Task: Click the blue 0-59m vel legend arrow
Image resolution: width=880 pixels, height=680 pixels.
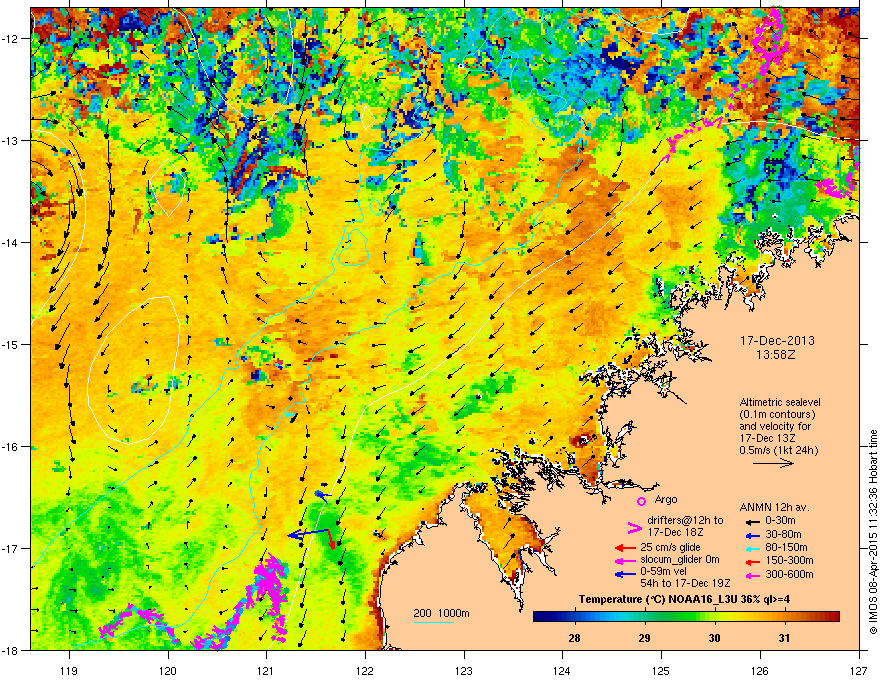Action: coord(626,574)
